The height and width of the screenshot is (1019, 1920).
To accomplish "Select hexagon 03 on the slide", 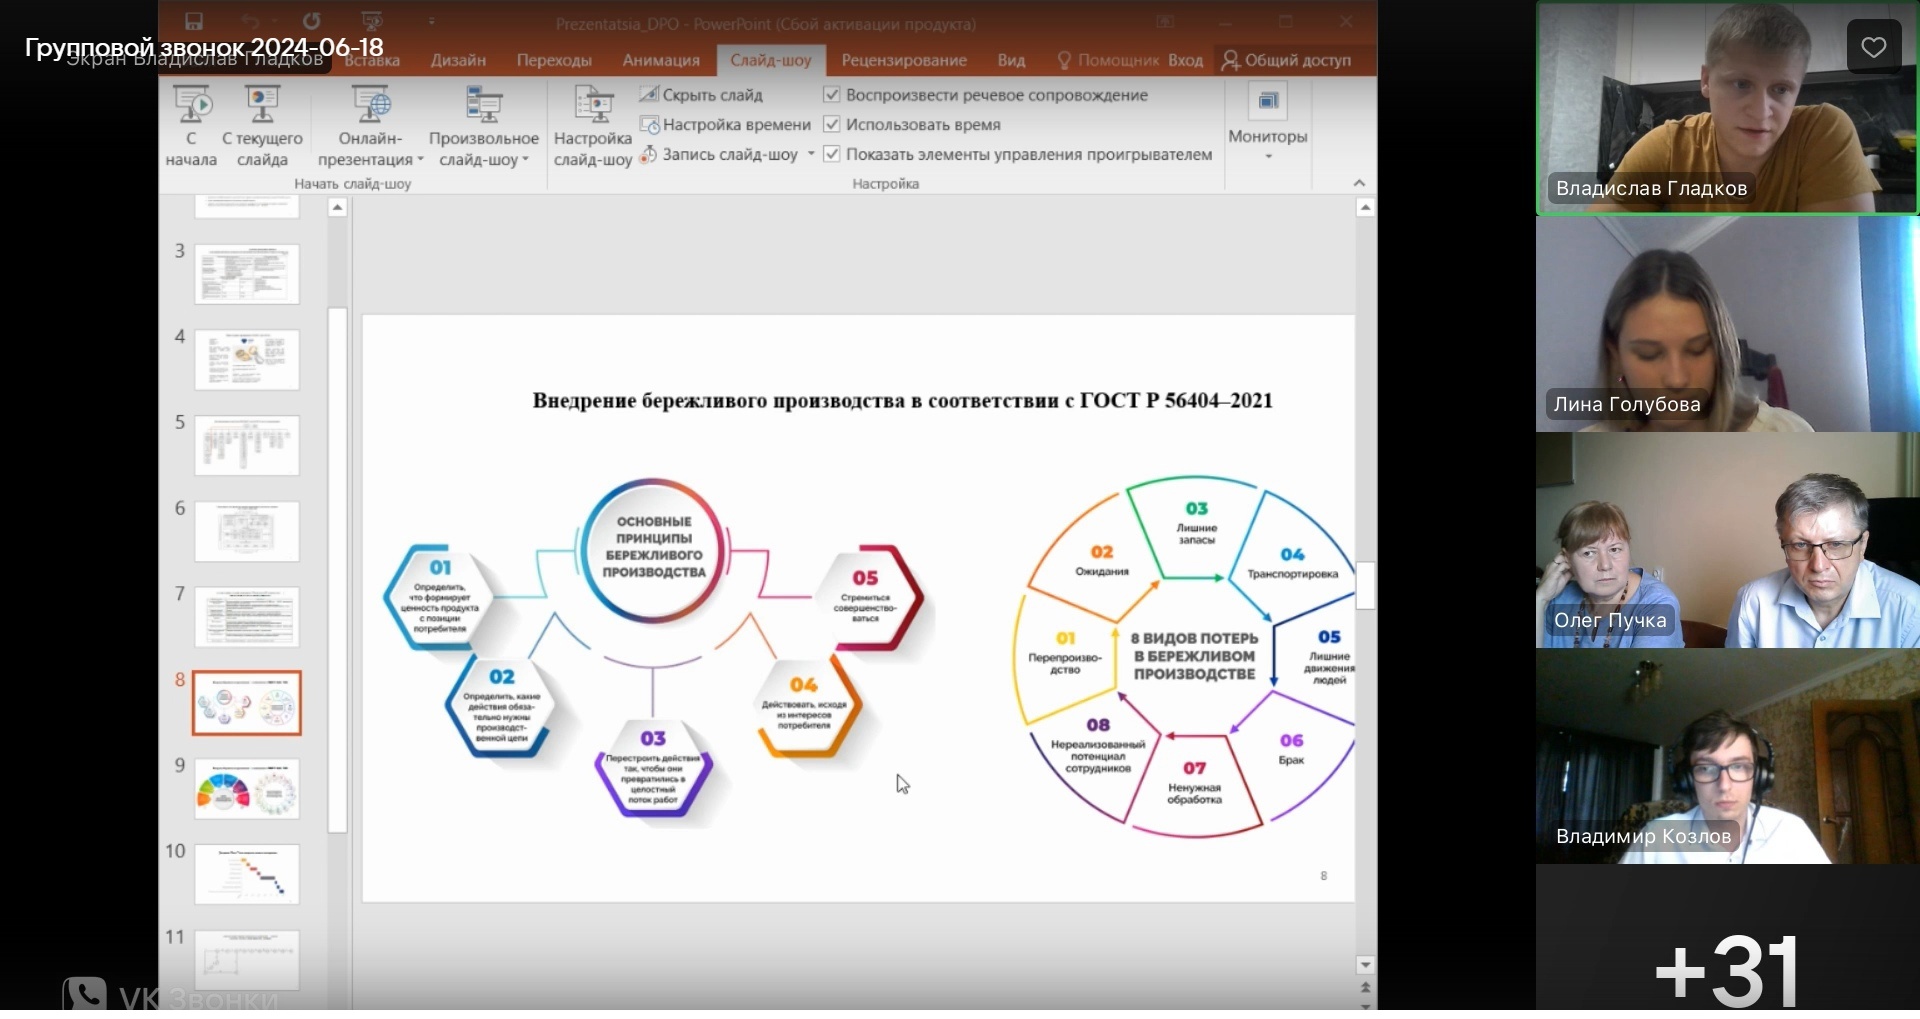I will pyautogui.click(x=653, y=769).
